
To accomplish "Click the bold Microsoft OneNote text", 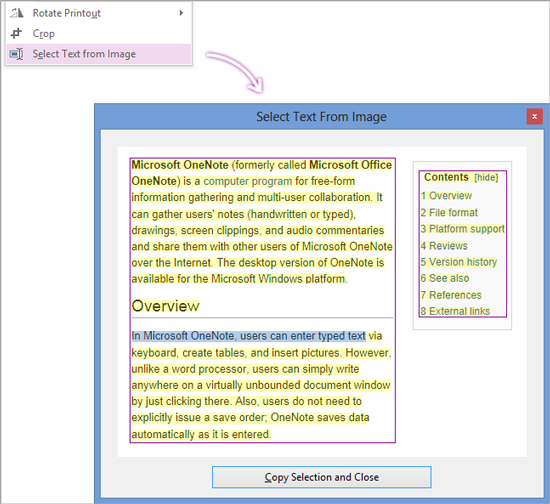I will [180, 165].
